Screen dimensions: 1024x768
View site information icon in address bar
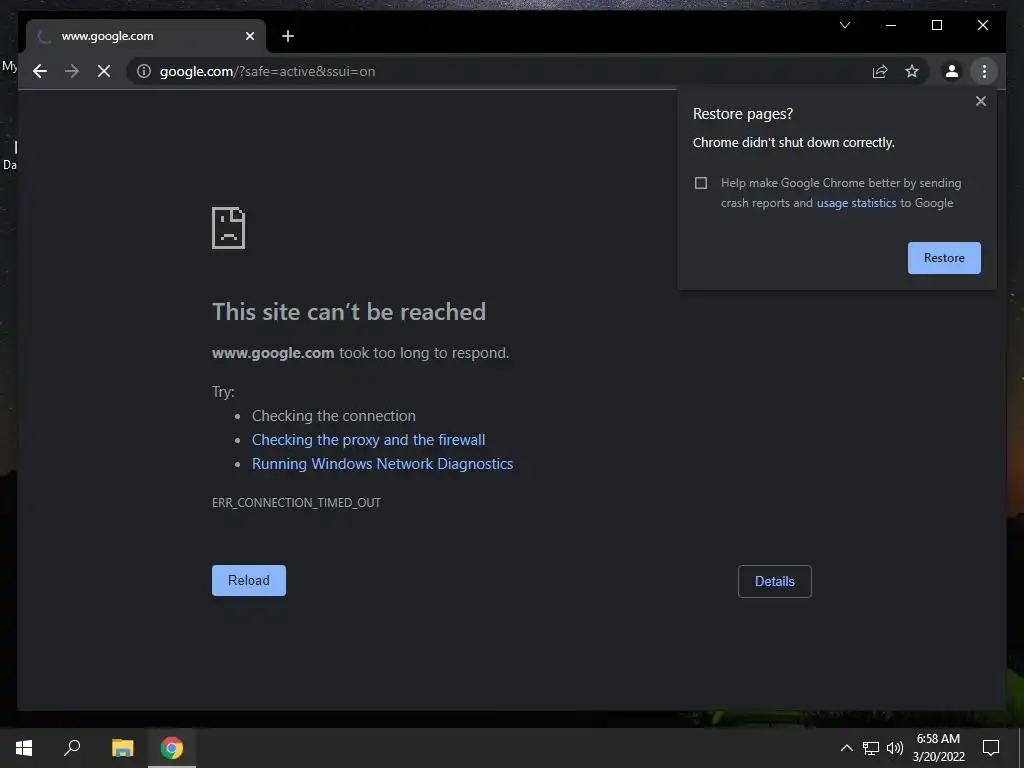pyautogui.click(x=144, y=71)
